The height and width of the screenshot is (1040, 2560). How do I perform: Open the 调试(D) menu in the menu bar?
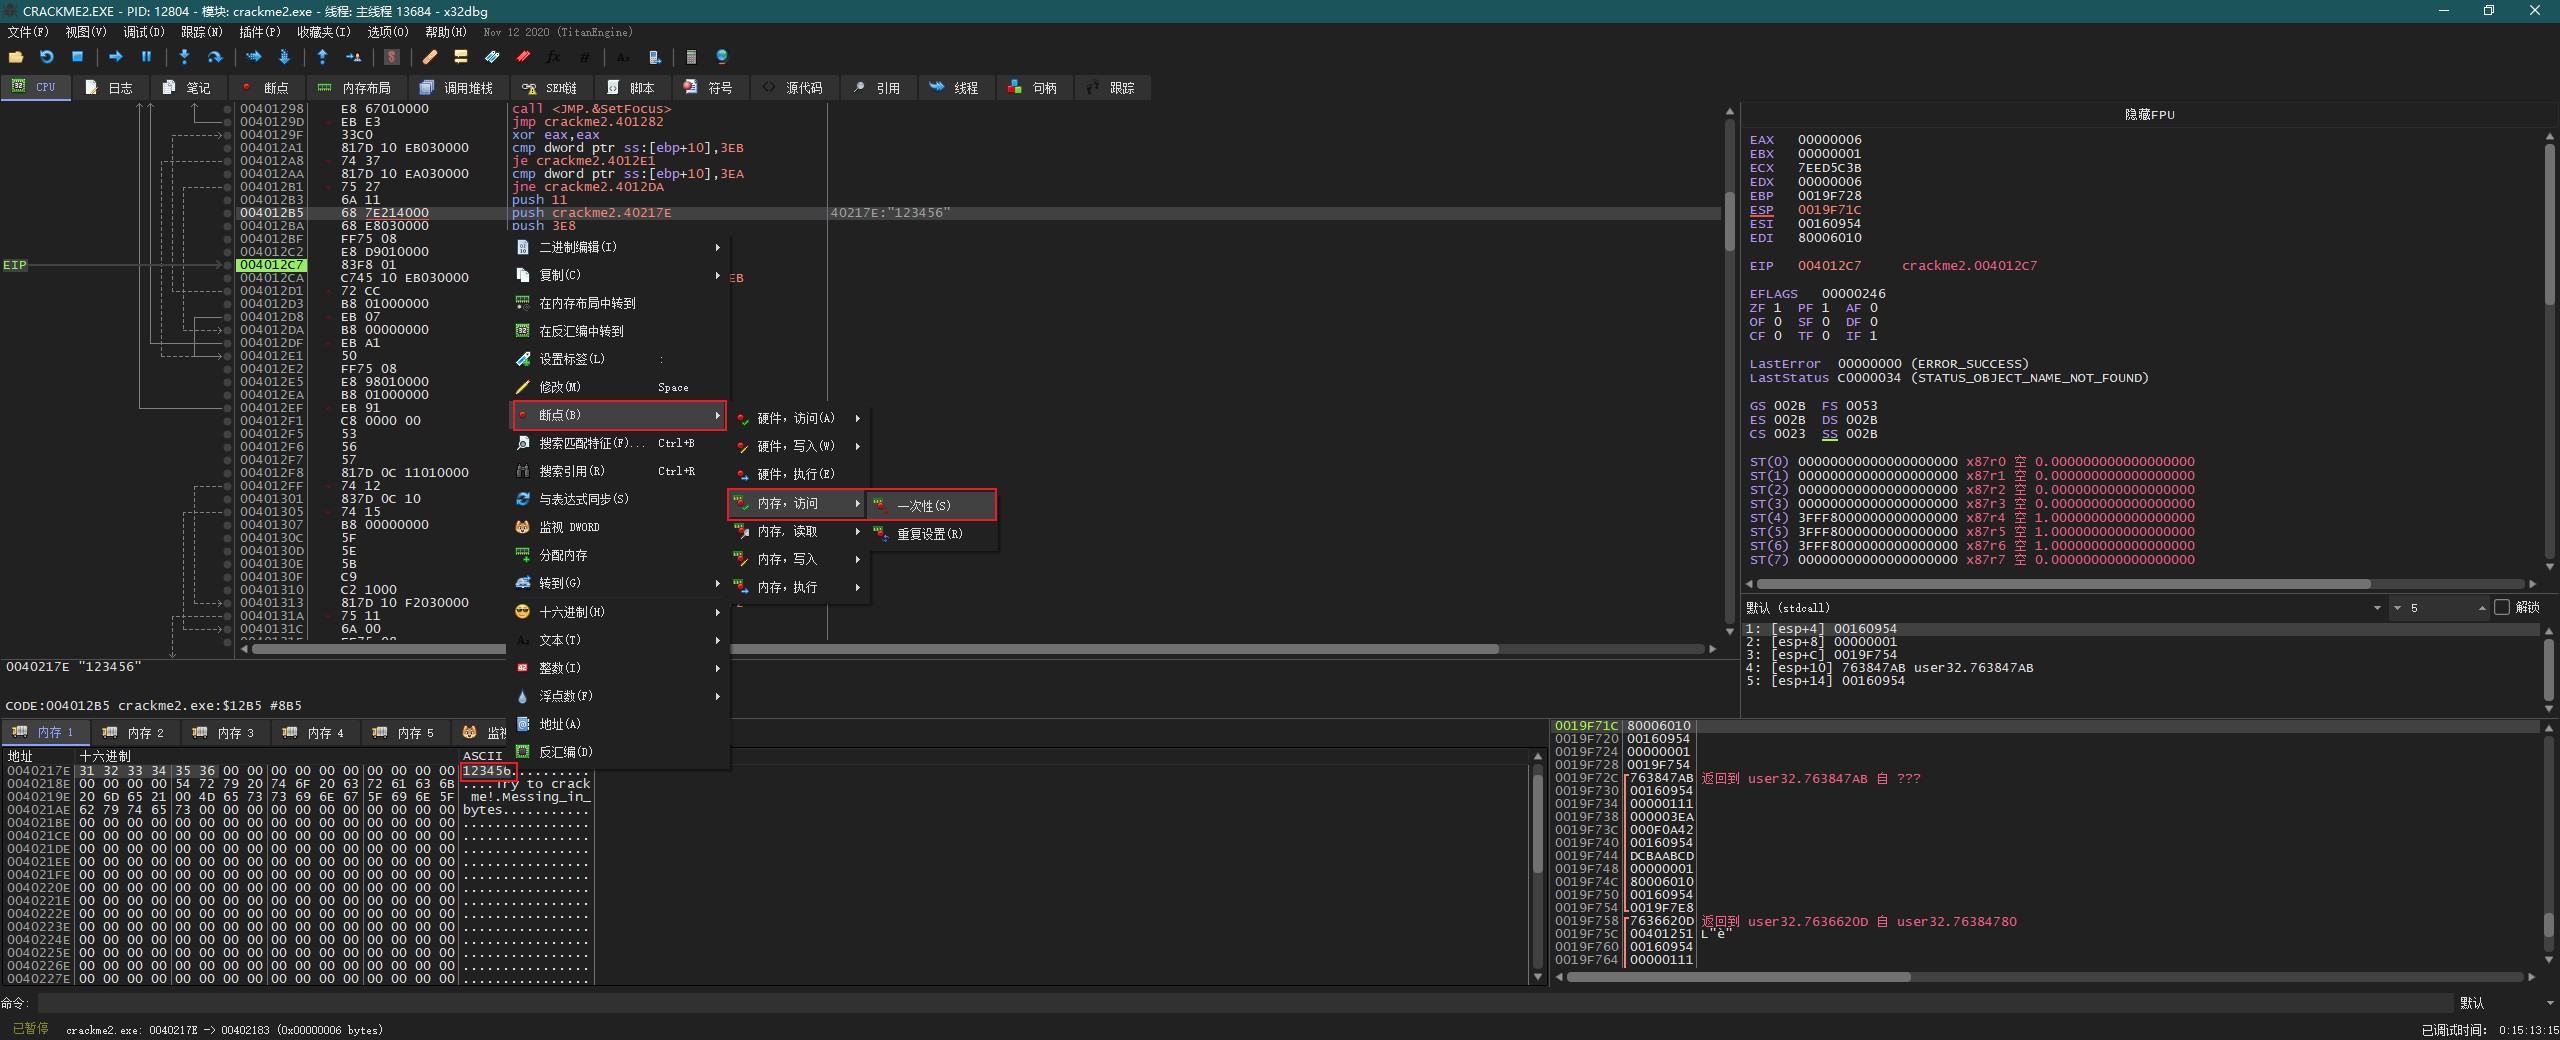pos(143,32)
